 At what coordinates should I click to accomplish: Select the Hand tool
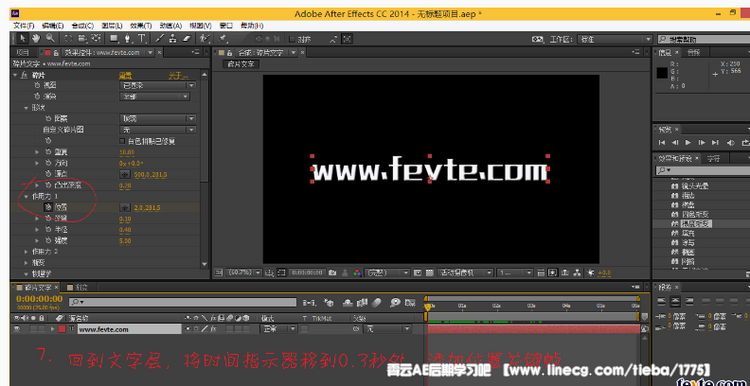[x=36, y=38]
